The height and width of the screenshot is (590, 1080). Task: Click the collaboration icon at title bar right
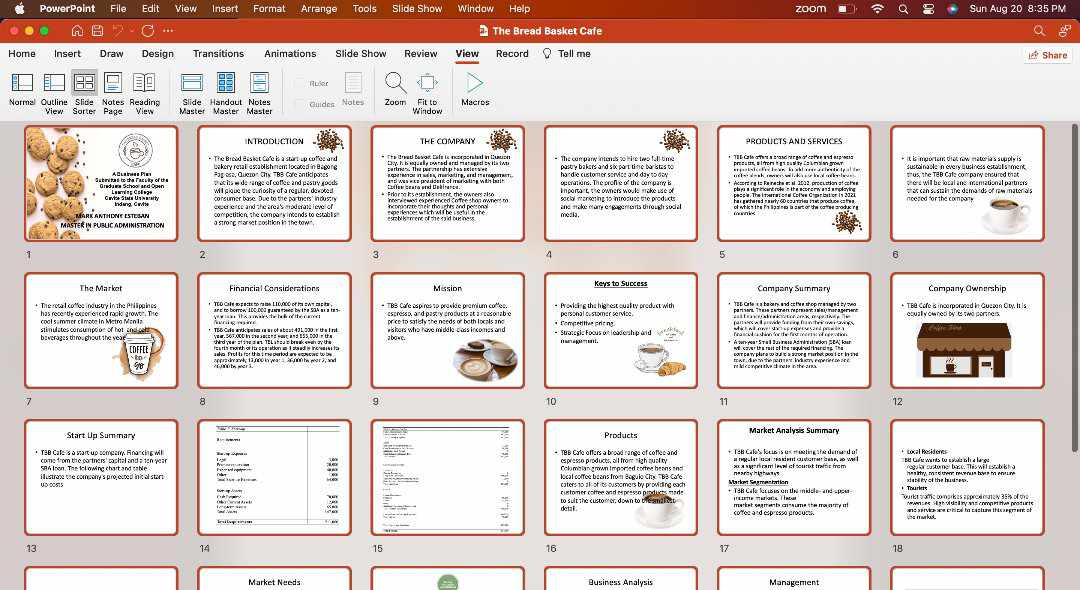pyautogui.click(x=1065, y=31)
